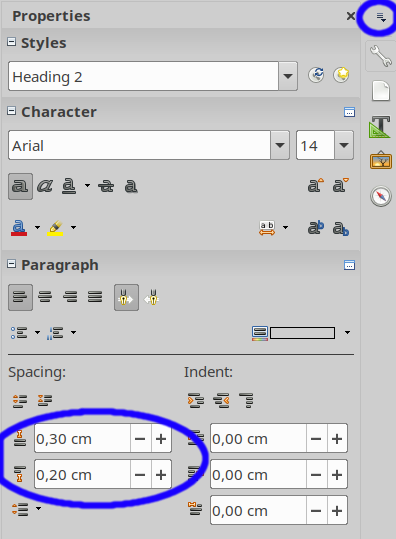Set Right-to-Left text direction
This screenshot has height=539, width=396.
click(152, 297)
